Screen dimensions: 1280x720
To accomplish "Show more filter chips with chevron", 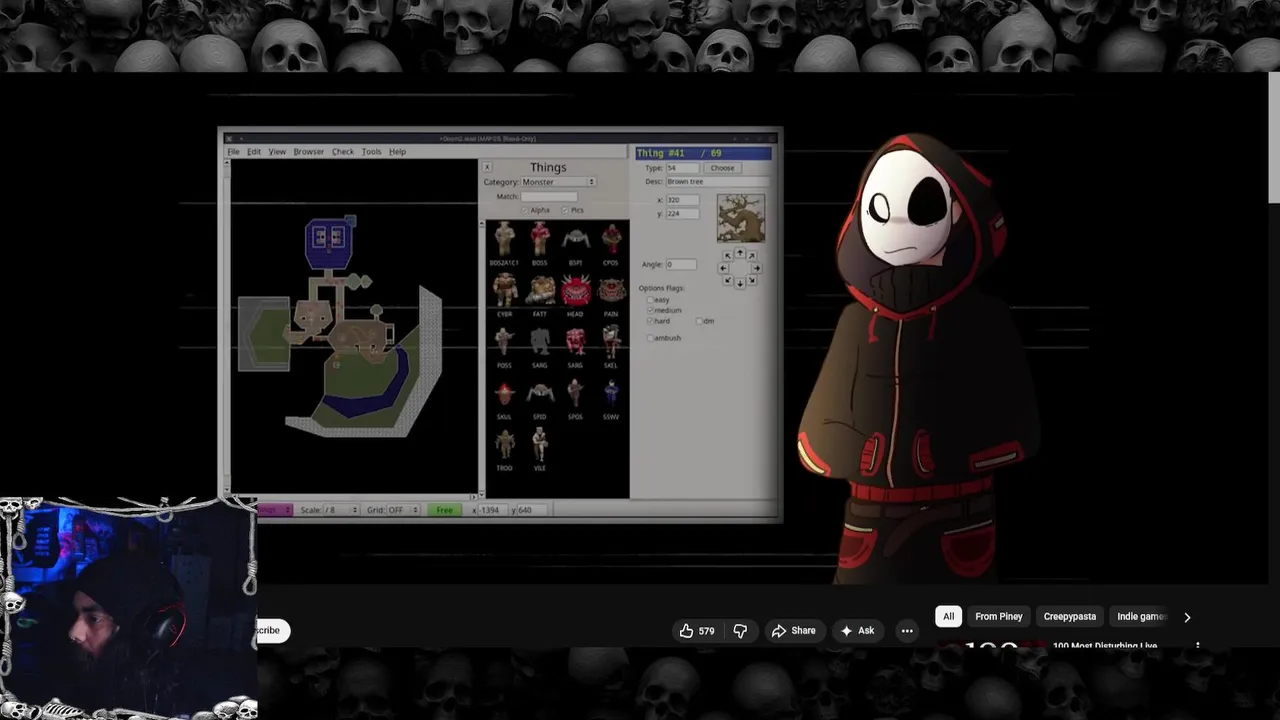I will 1187,617.
